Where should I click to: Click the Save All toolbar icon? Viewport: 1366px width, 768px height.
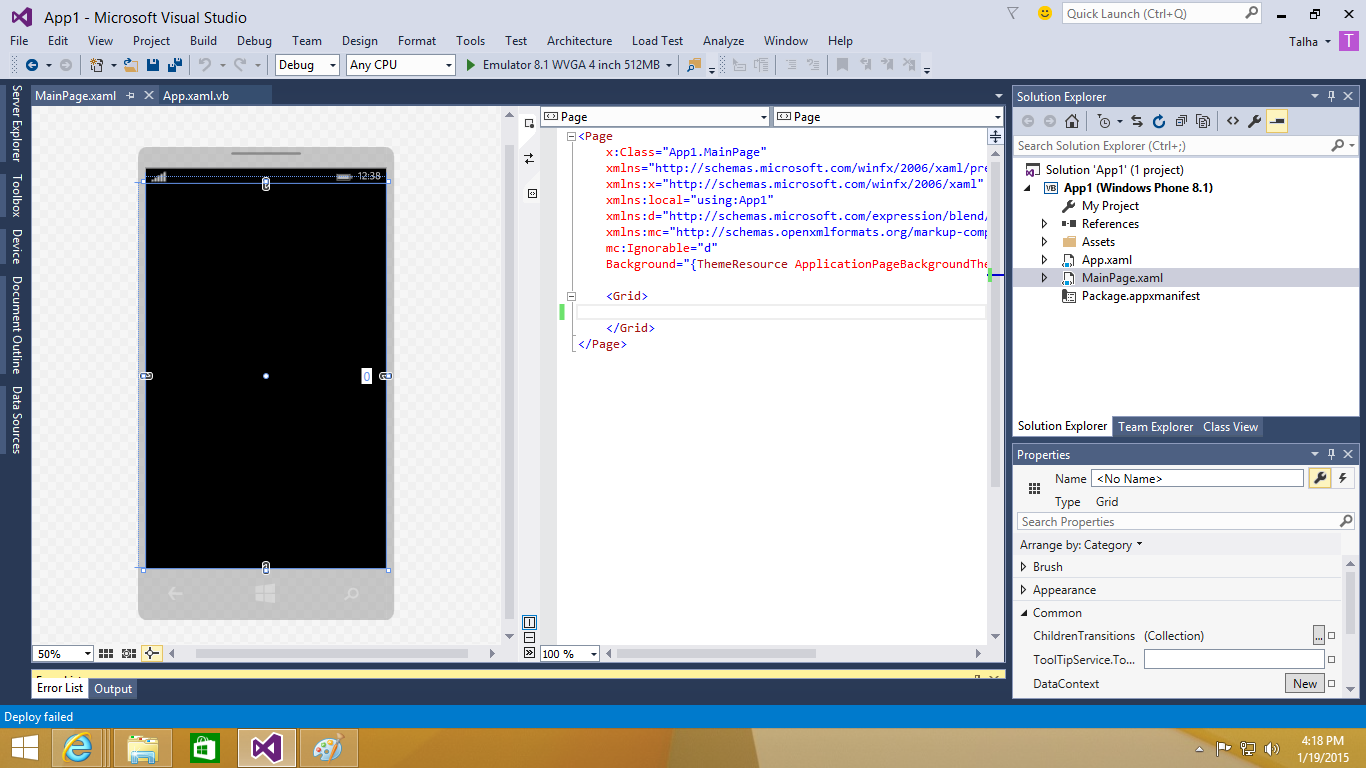(x=174, y=65)
